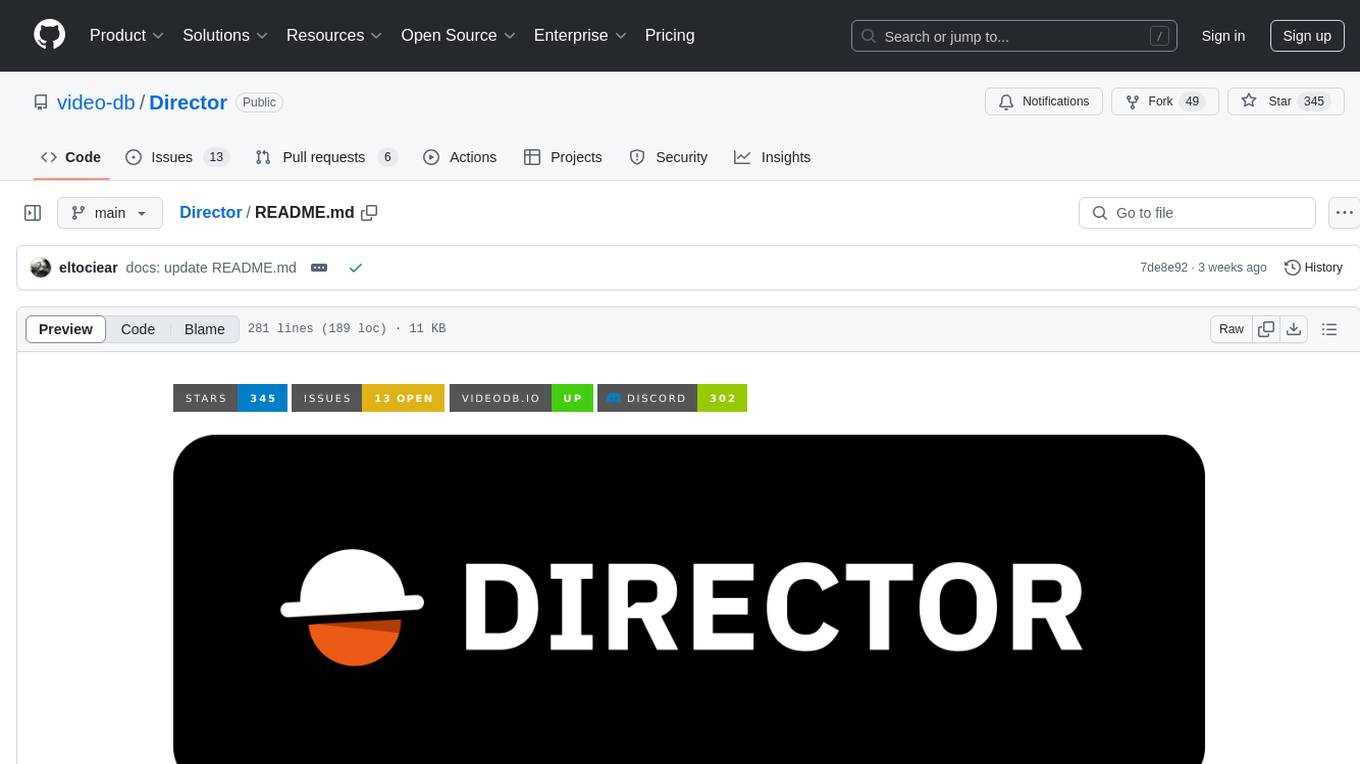Expand the Product menu
This screenshot has width=1360, height=764.
[x=127, y=35]
